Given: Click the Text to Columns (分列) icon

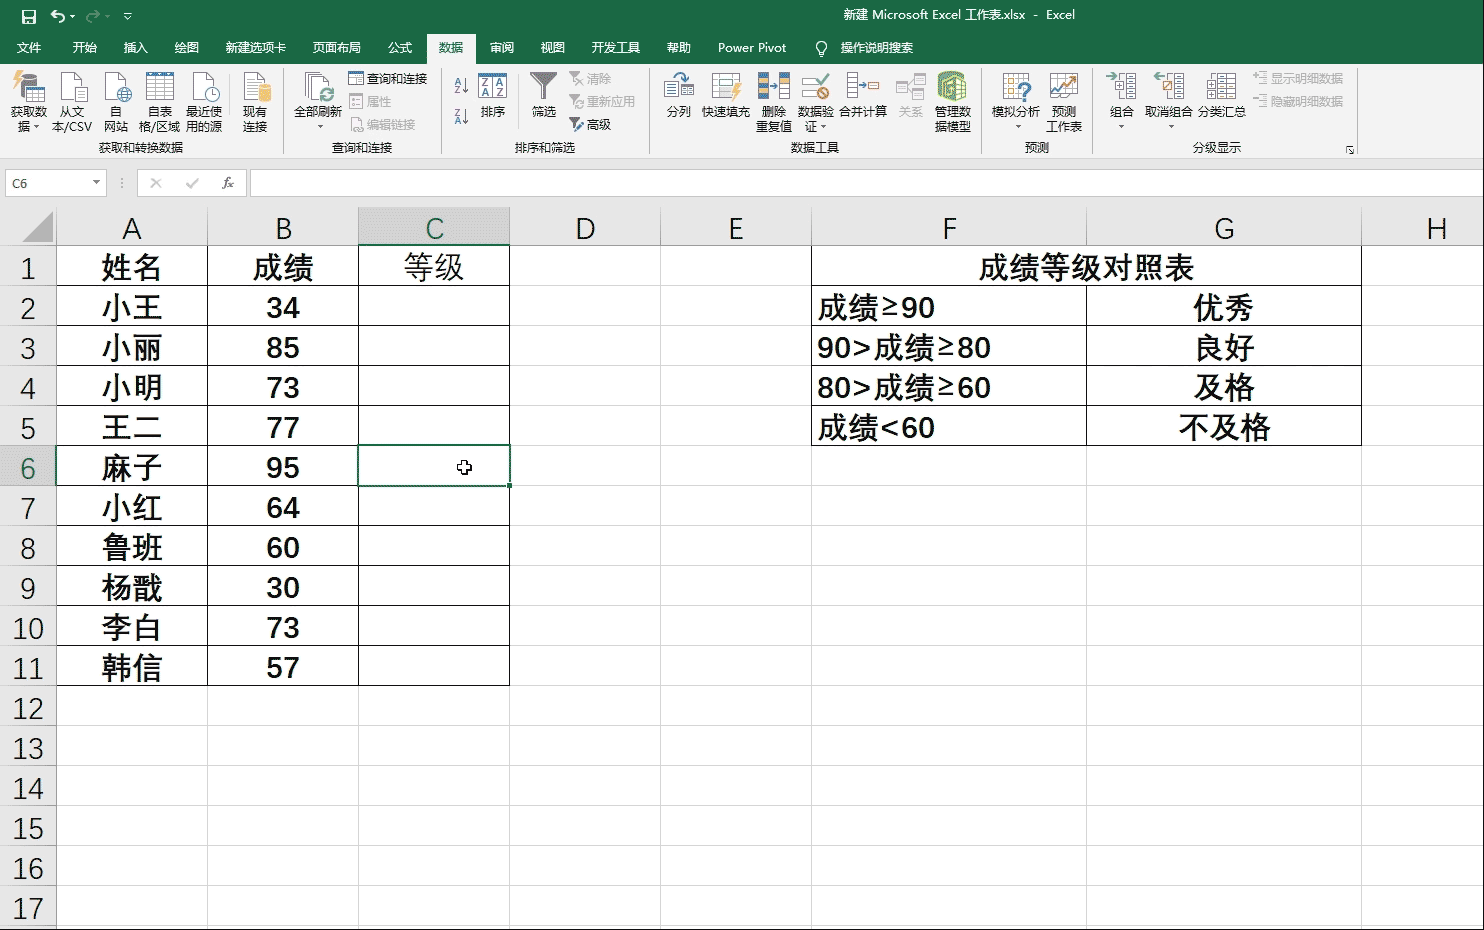Looking at the screenshot, I should pos(679,88).
